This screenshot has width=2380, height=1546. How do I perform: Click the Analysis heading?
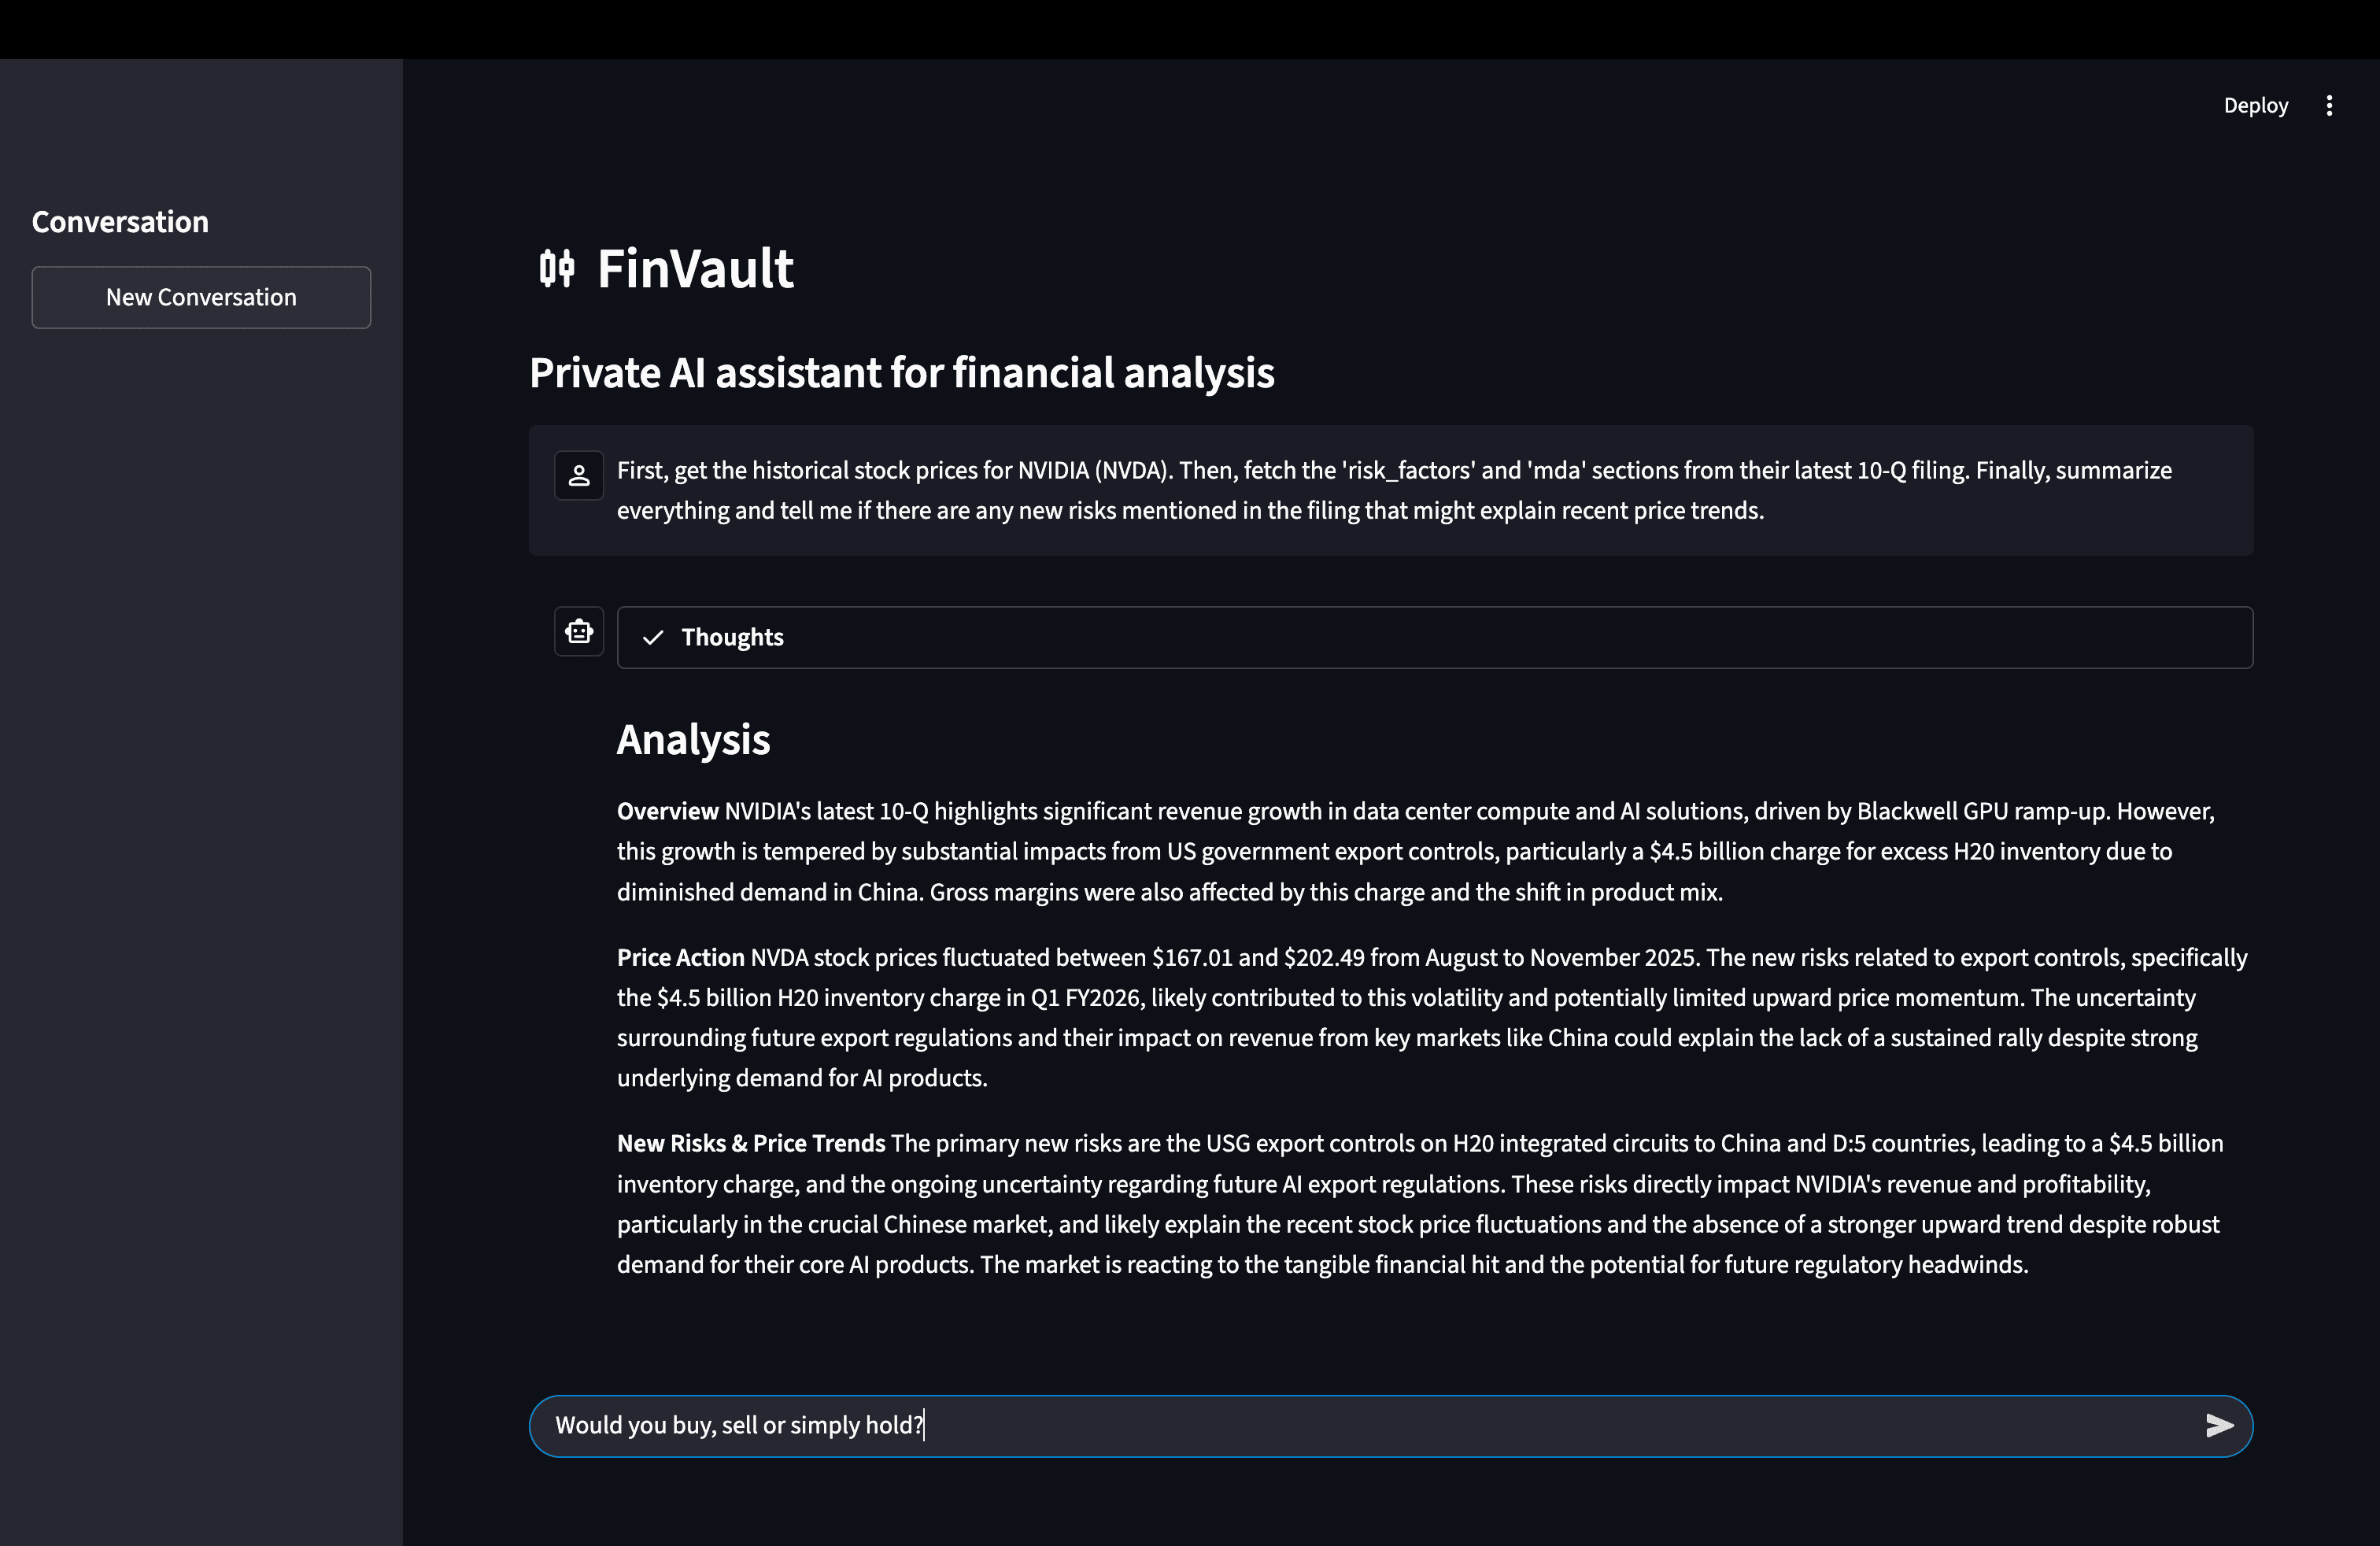pos(693,740)
